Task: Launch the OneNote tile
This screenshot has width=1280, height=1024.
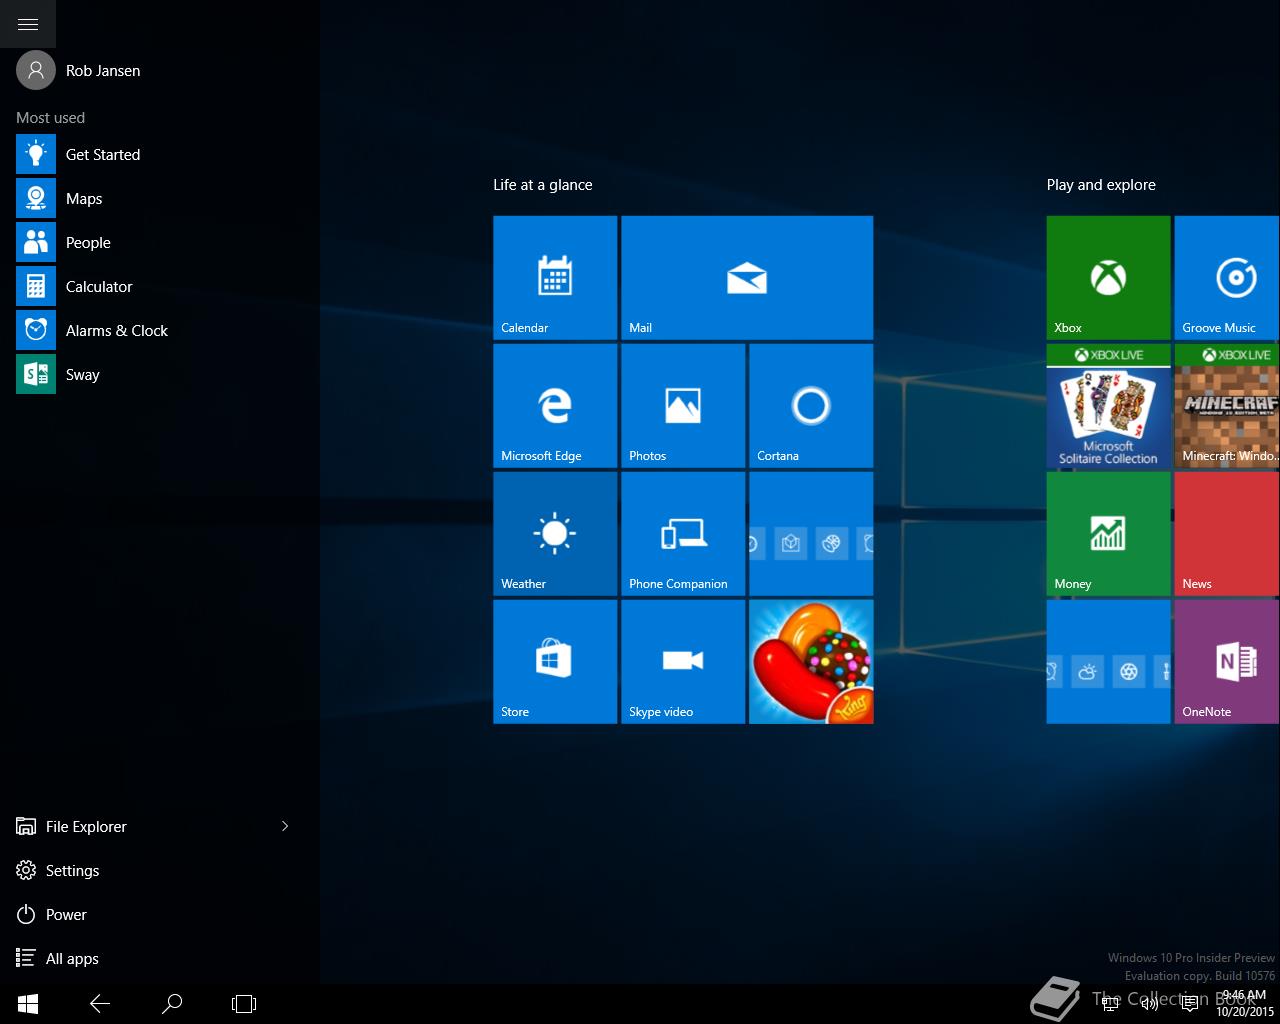Action: point(1227,662)
